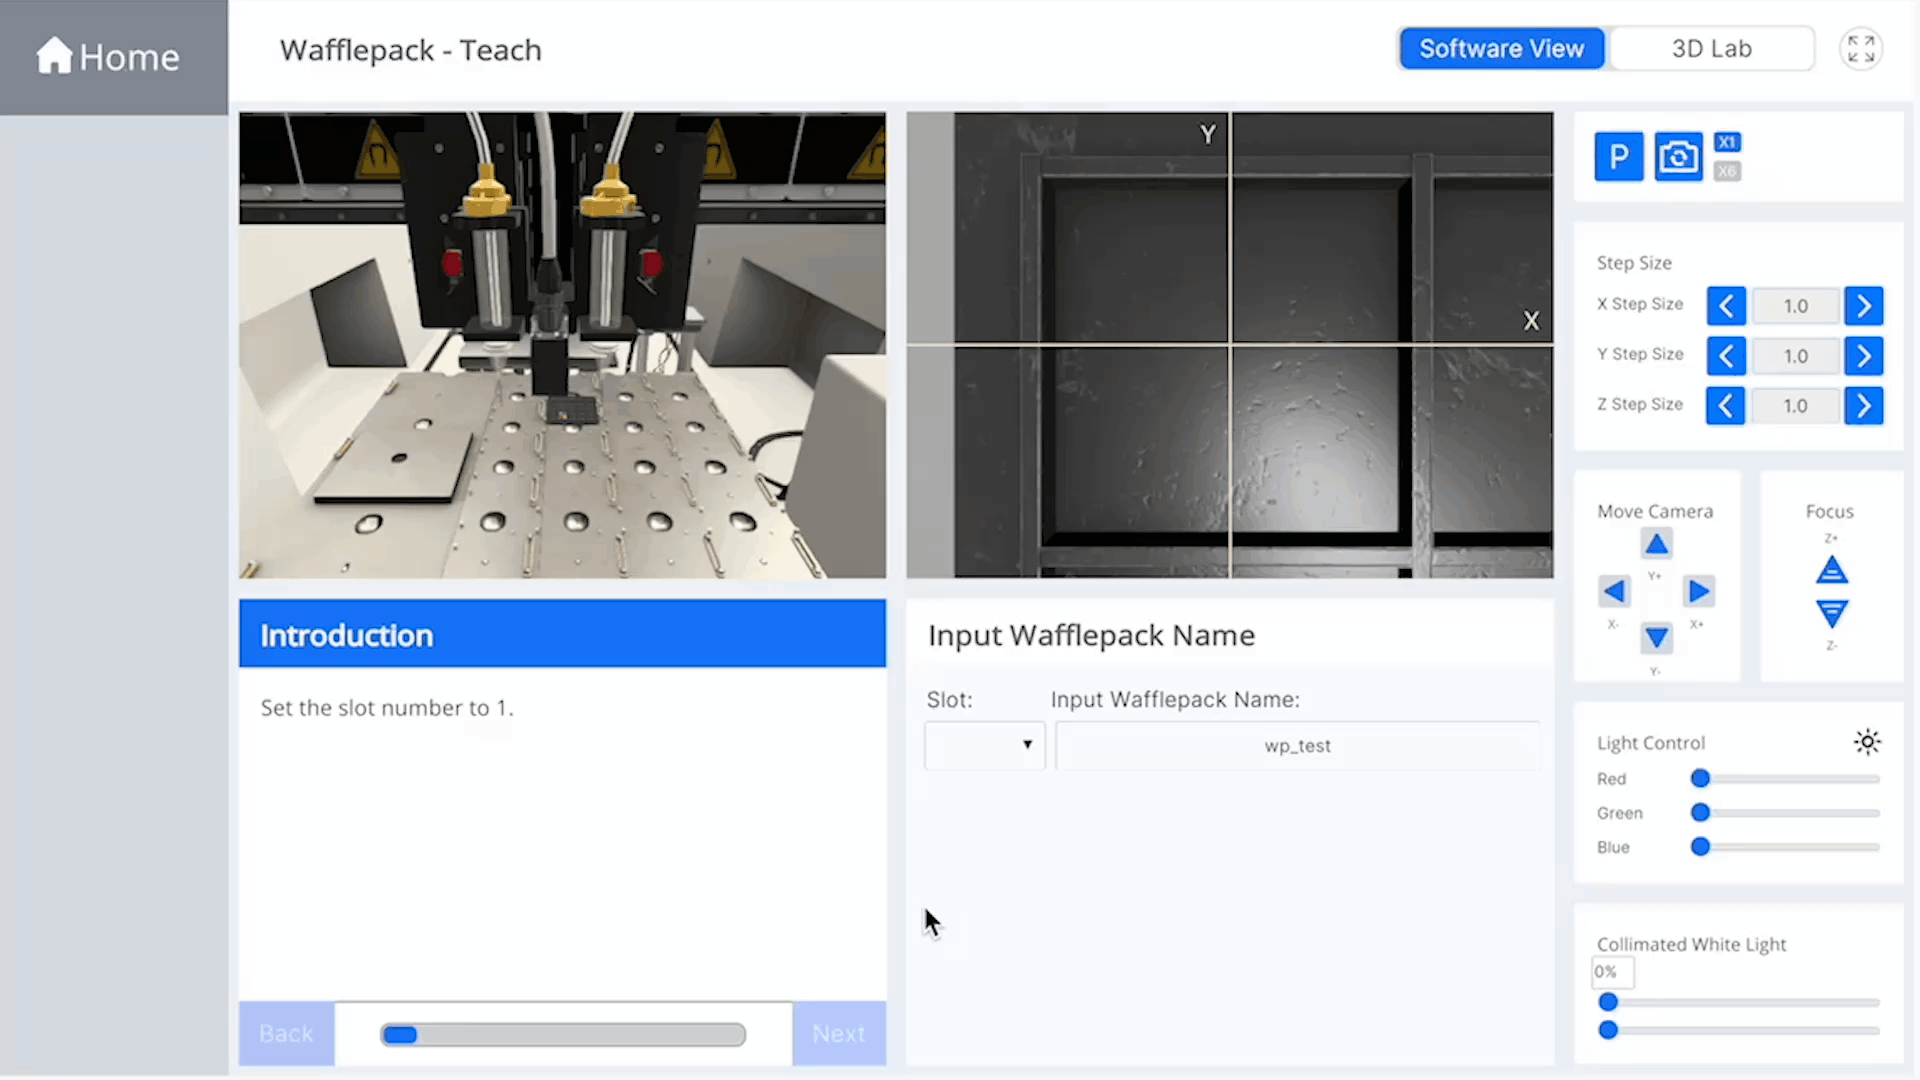1920x1080 pixels.
Task: Select the X6 magnification toggle
Action: click(1727, 171)
